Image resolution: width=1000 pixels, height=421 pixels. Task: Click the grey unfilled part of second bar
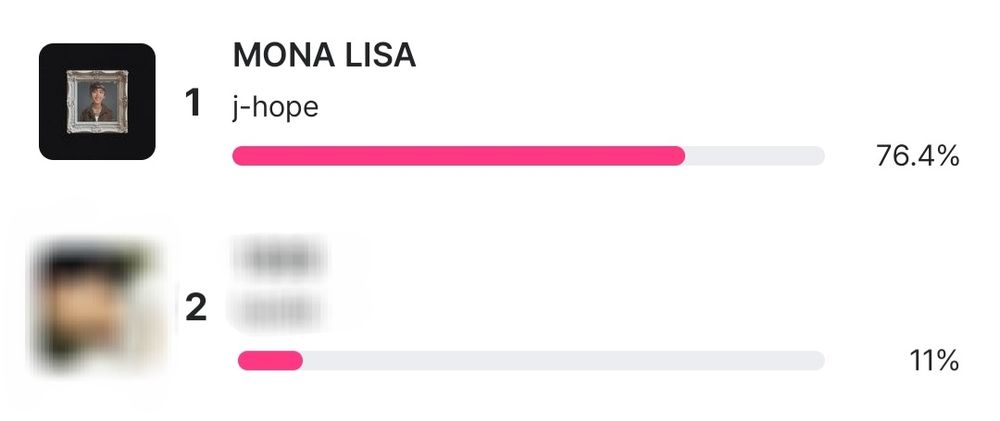click(563, 360)
